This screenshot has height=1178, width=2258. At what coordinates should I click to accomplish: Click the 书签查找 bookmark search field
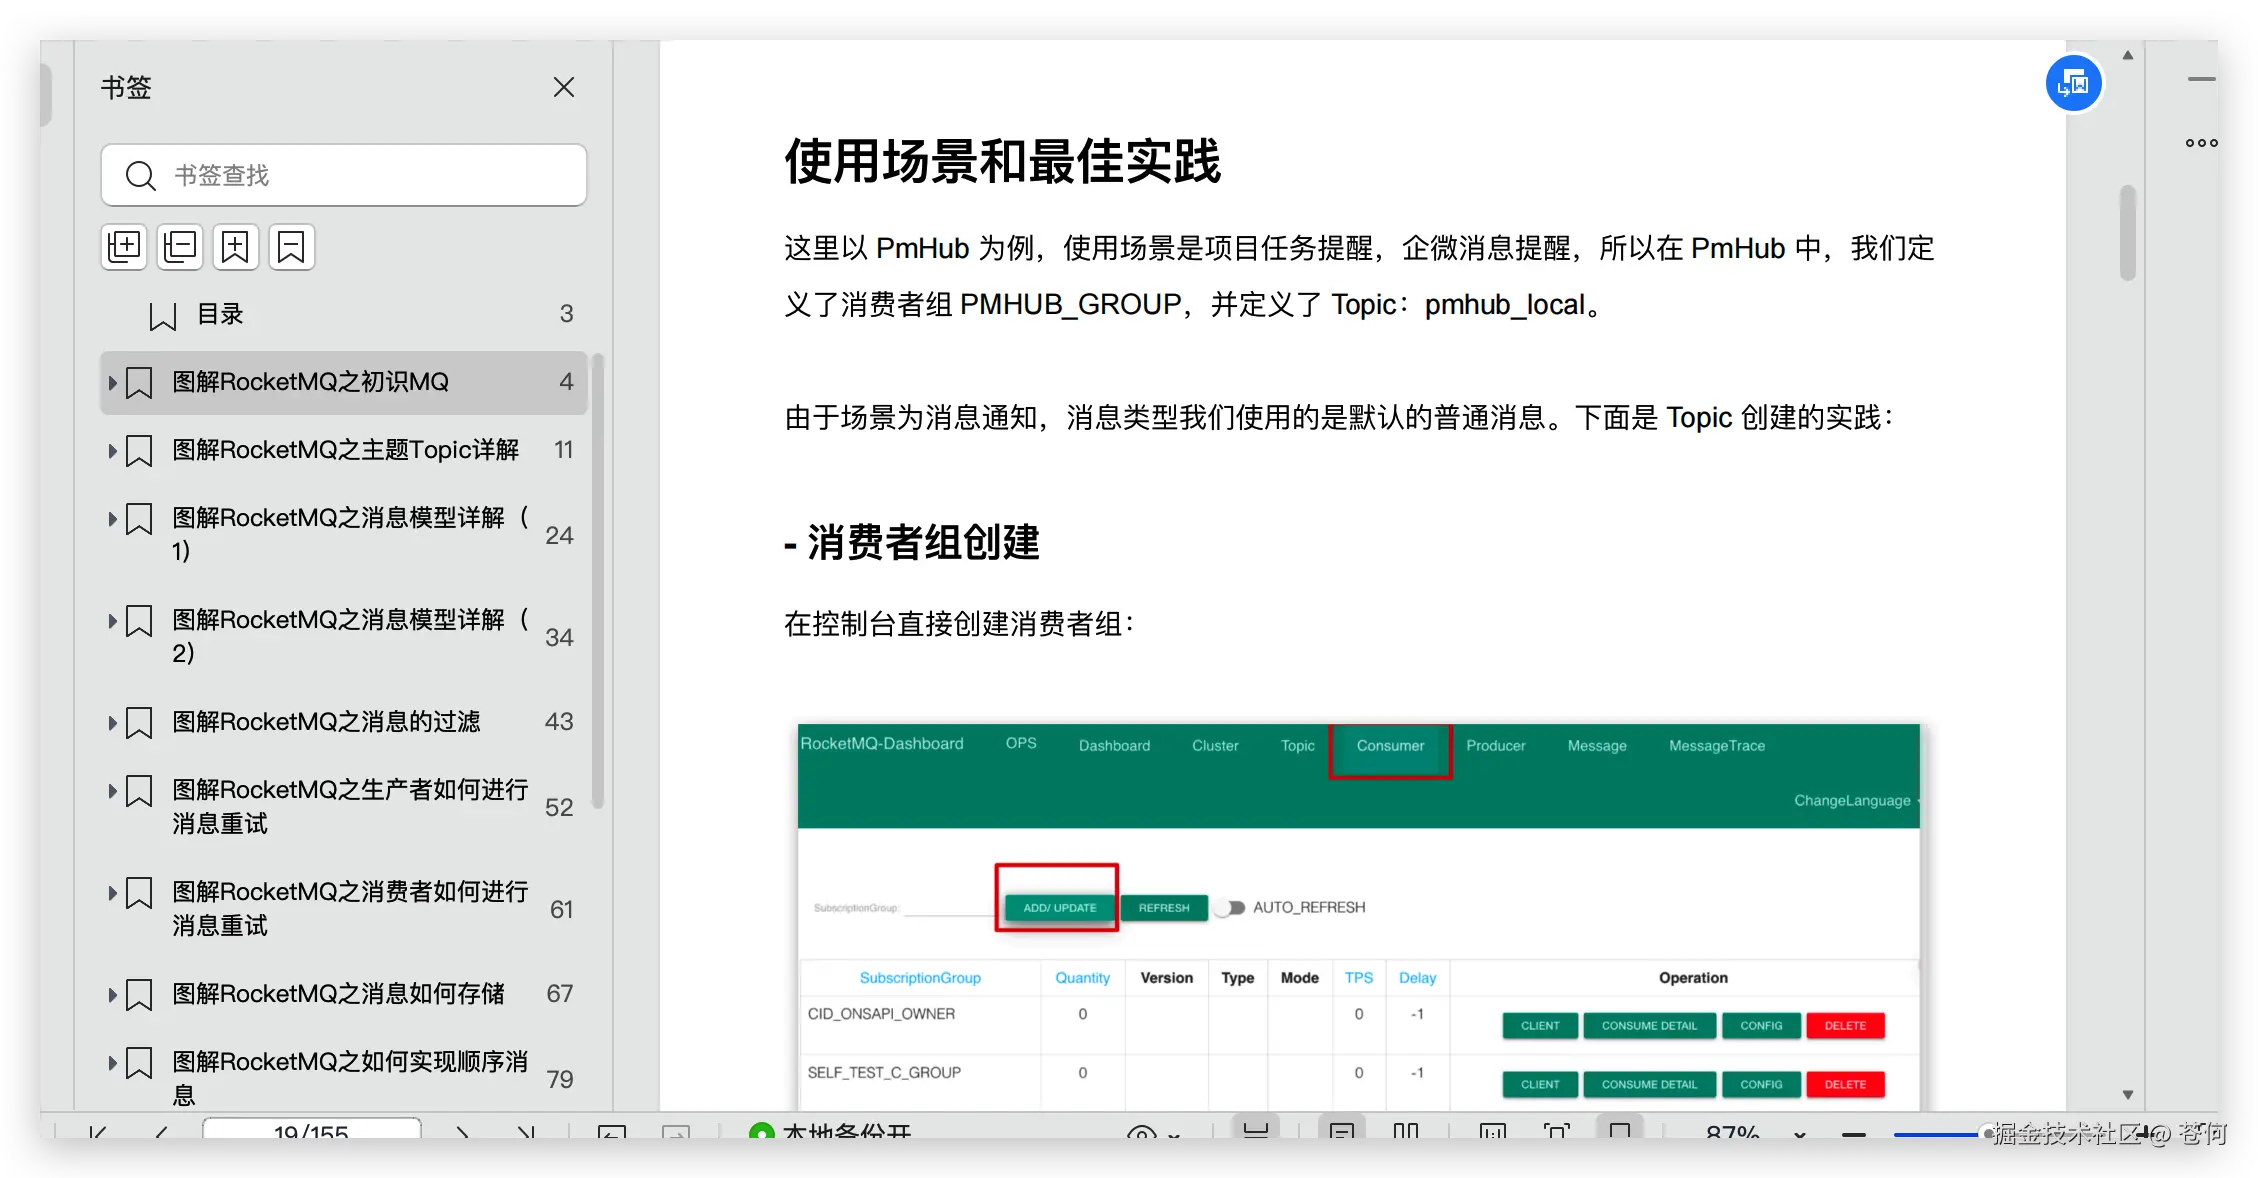pos(344,176)
